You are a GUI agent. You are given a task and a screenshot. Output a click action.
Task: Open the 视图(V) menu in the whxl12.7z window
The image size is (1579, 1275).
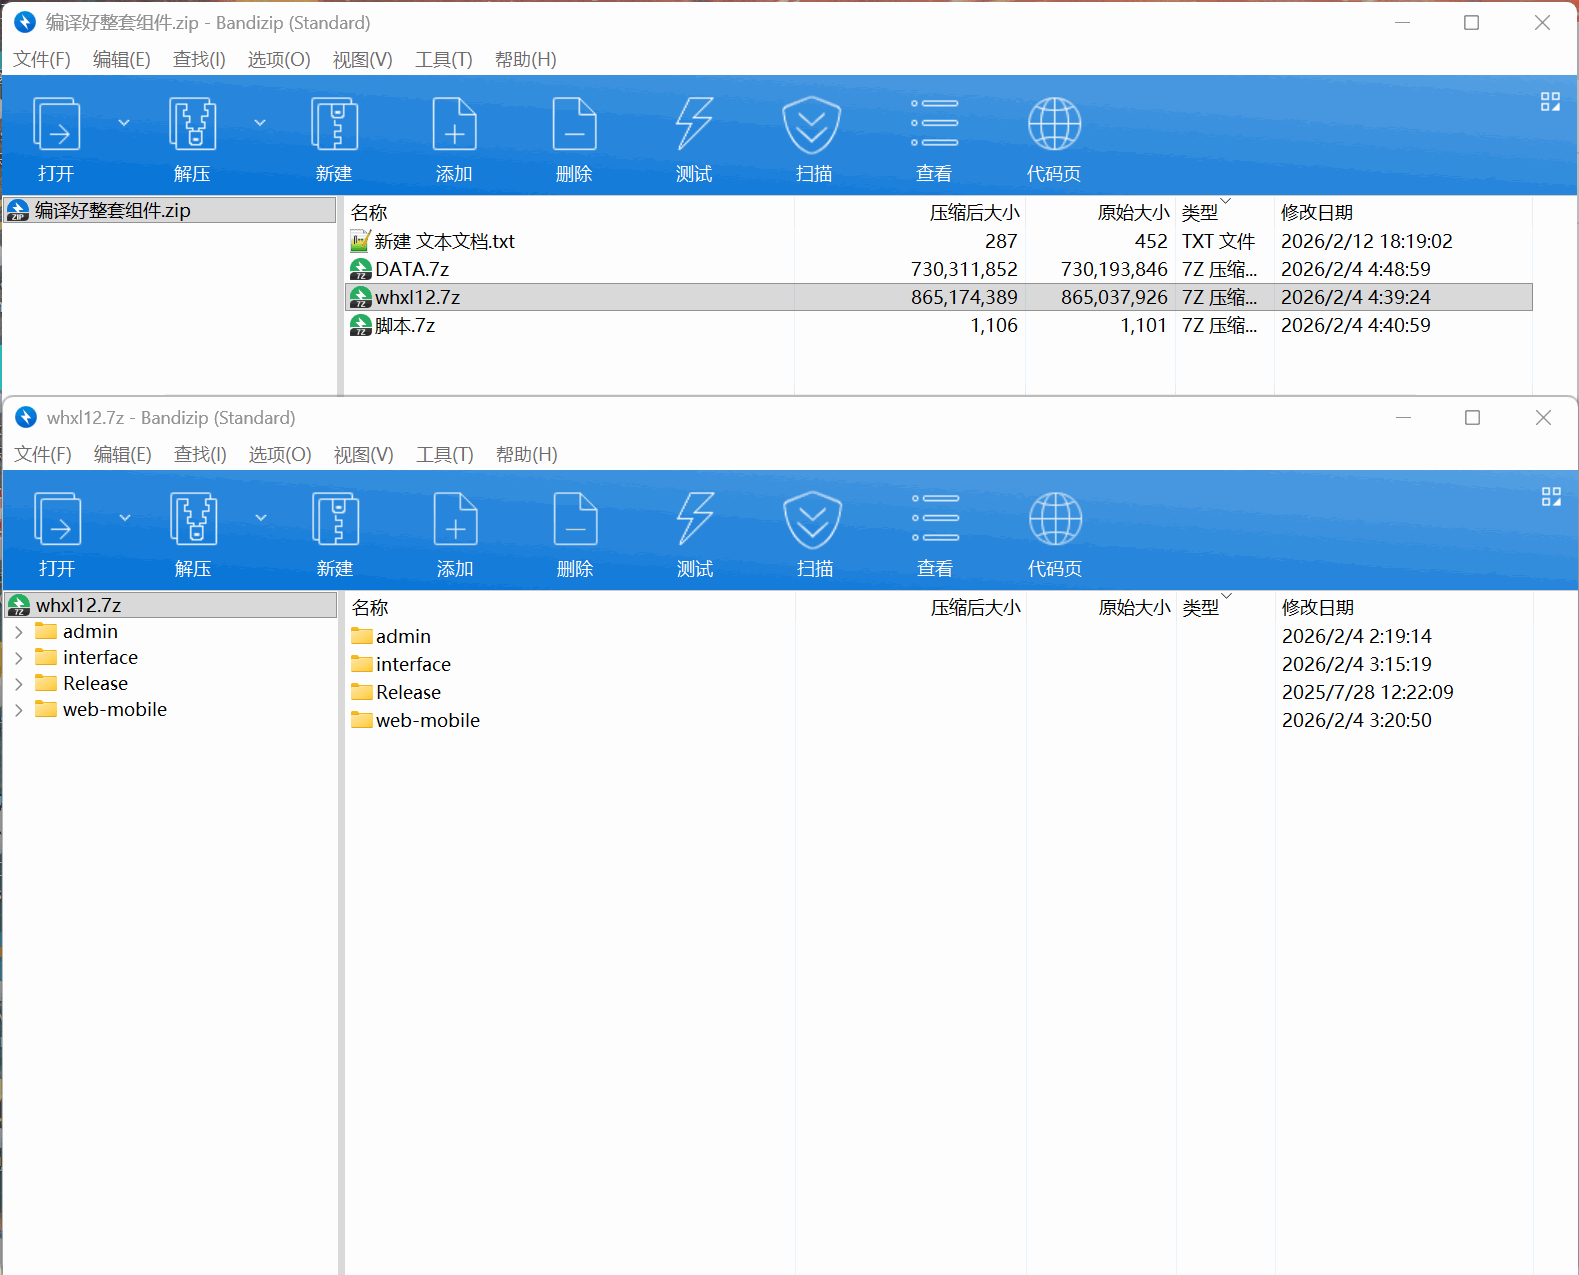click(363, 455)
